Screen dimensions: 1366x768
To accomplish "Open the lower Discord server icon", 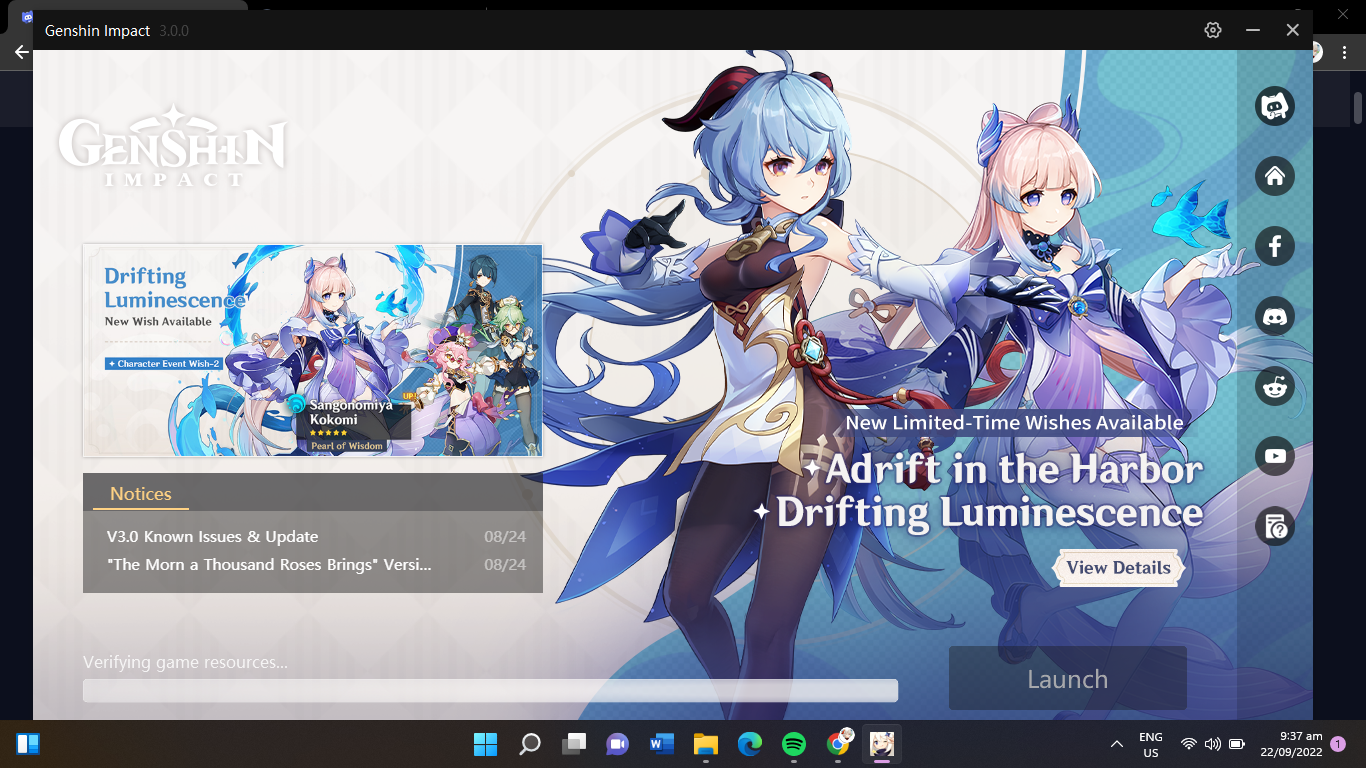I will tap(1275, 316).
